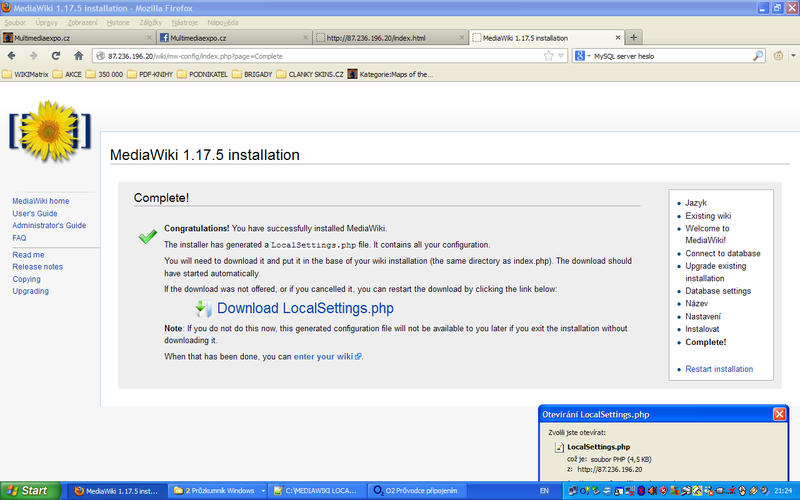Click the monkey face toolbar icon
Viewport: 800px width, 500px height.
[778, 56]
